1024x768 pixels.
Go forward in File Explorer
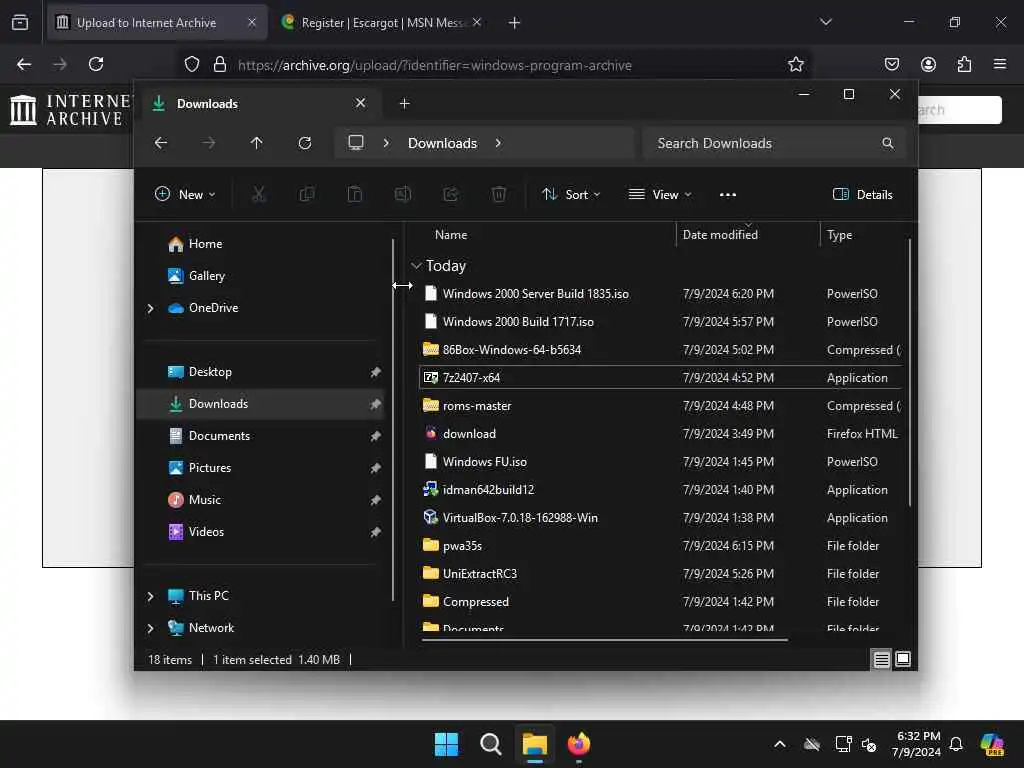(x=208, y=143)
